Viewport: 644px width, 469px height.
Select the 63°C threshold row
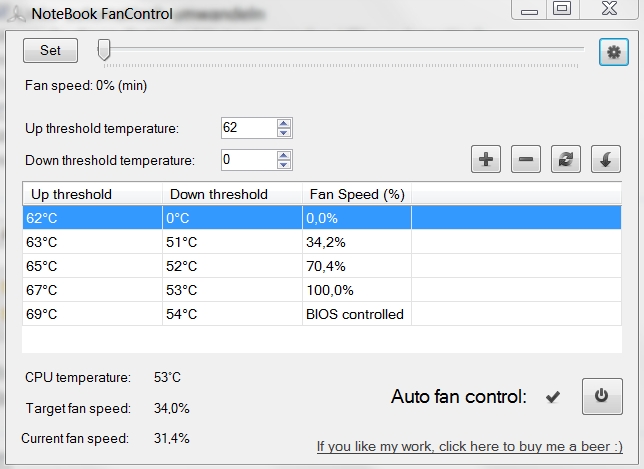[322, 242]
